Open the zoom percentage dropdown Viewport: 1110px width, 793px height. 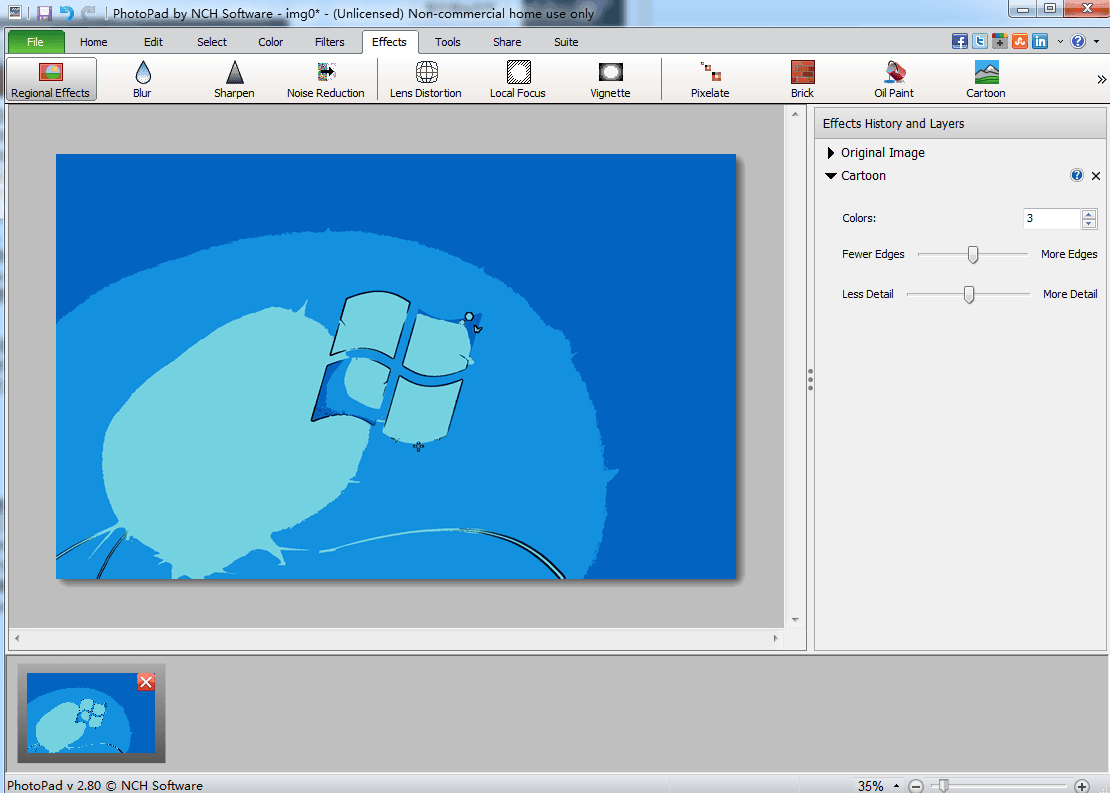coord(896,786)
